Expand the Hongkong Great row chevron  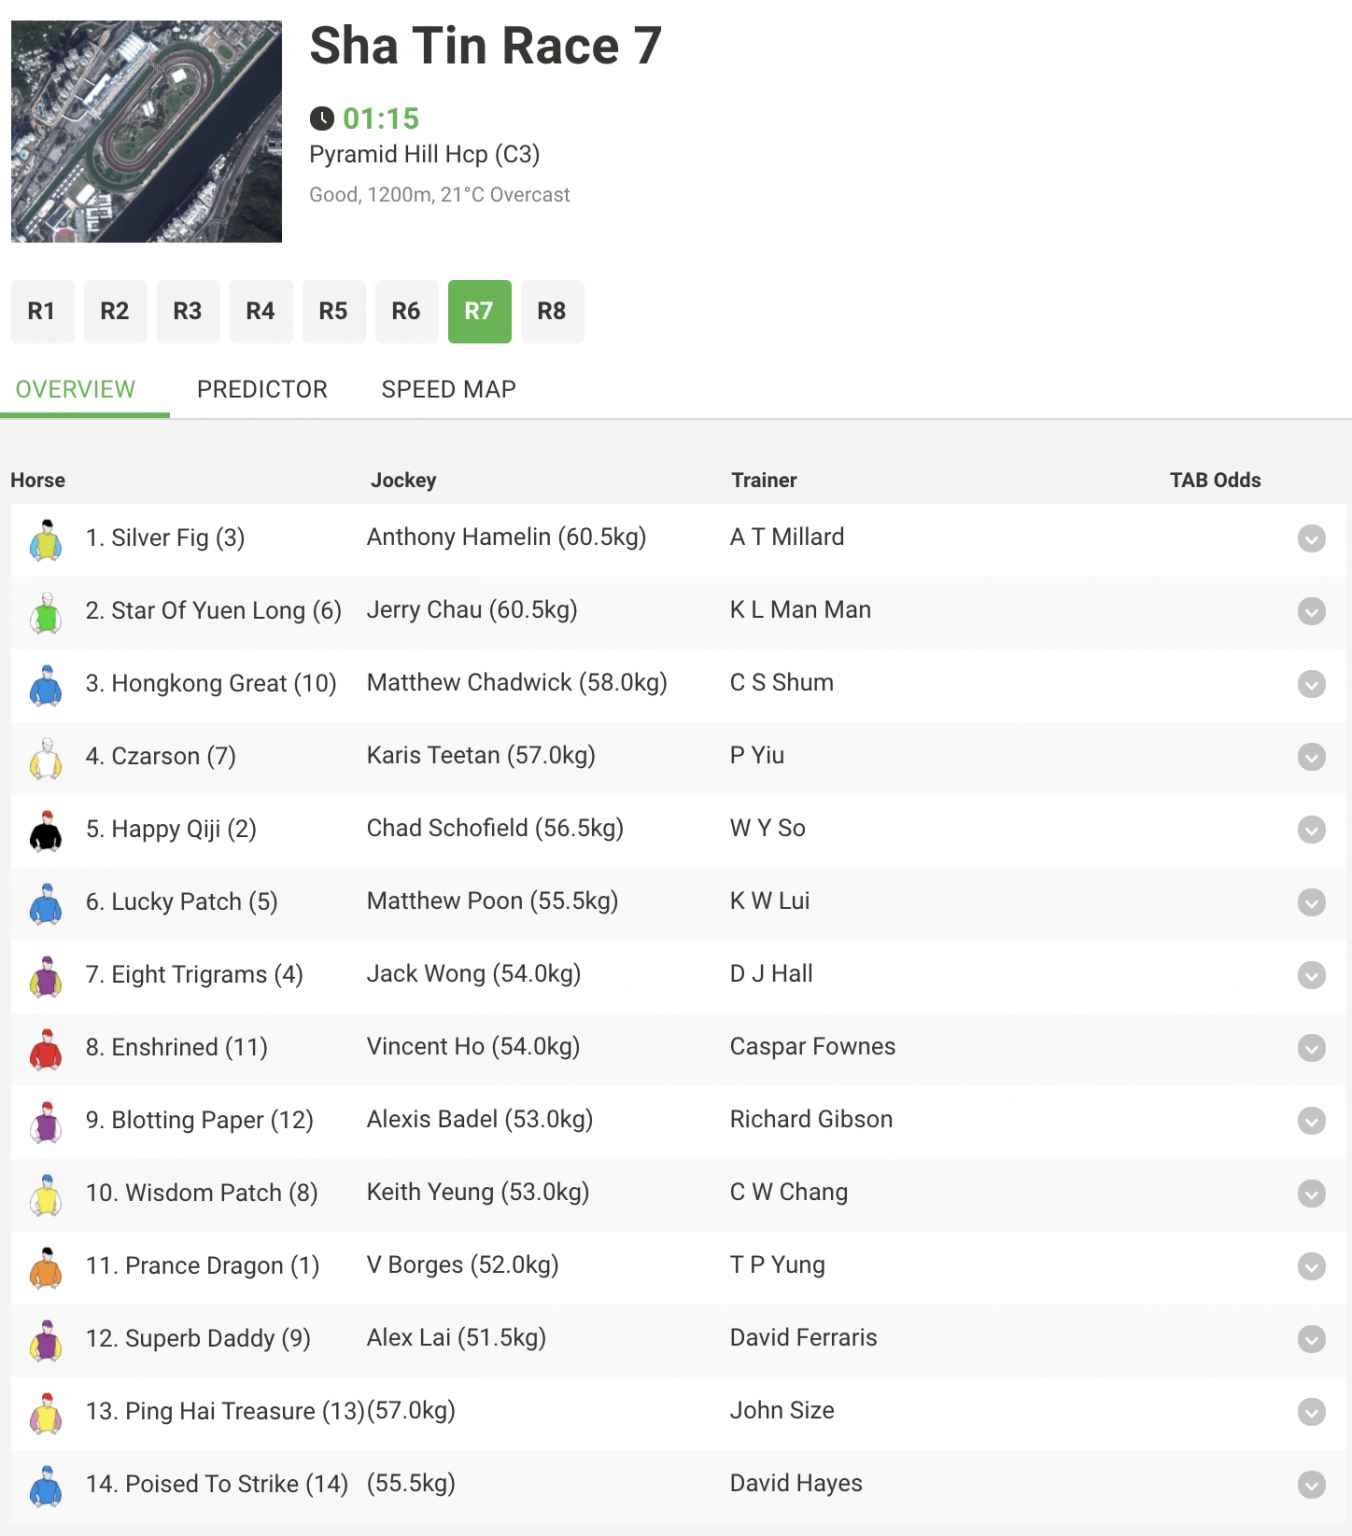[1311, 684]
